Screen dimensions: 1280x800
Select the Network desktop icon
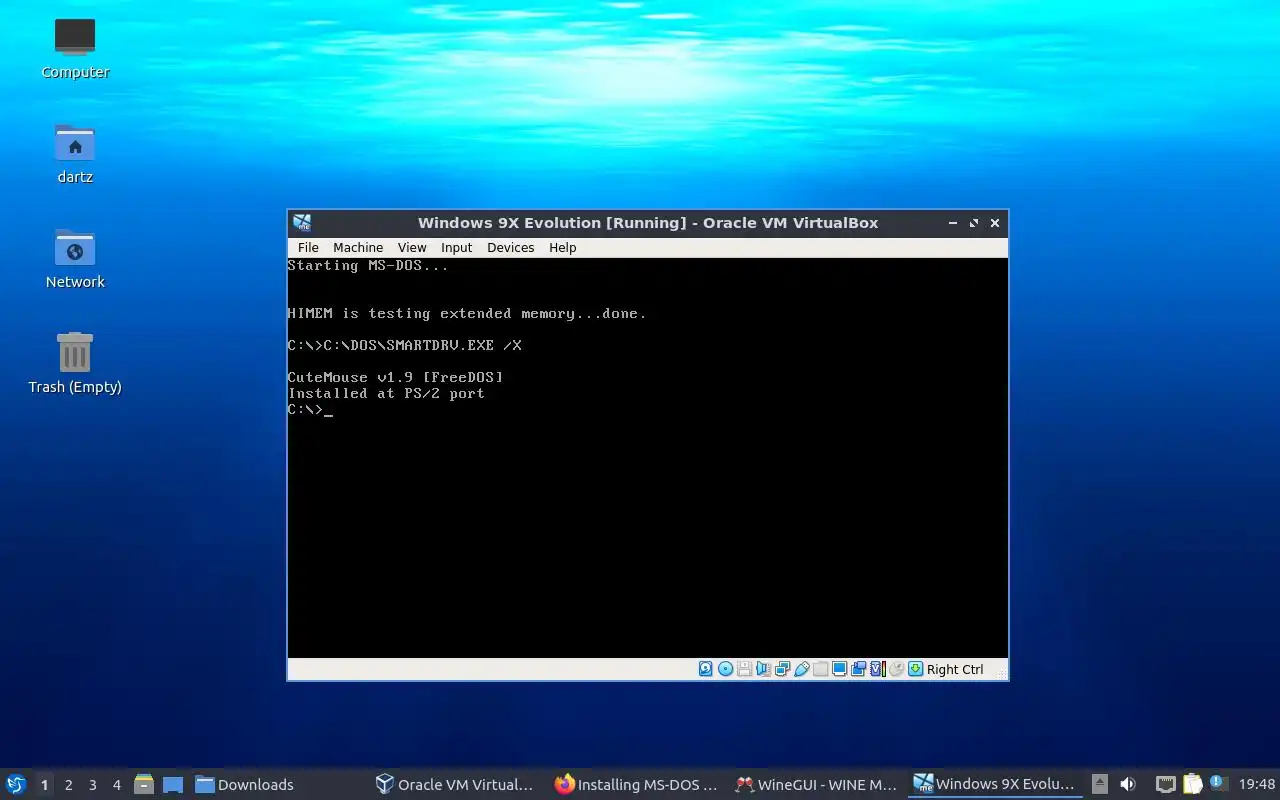coord(75,258)
